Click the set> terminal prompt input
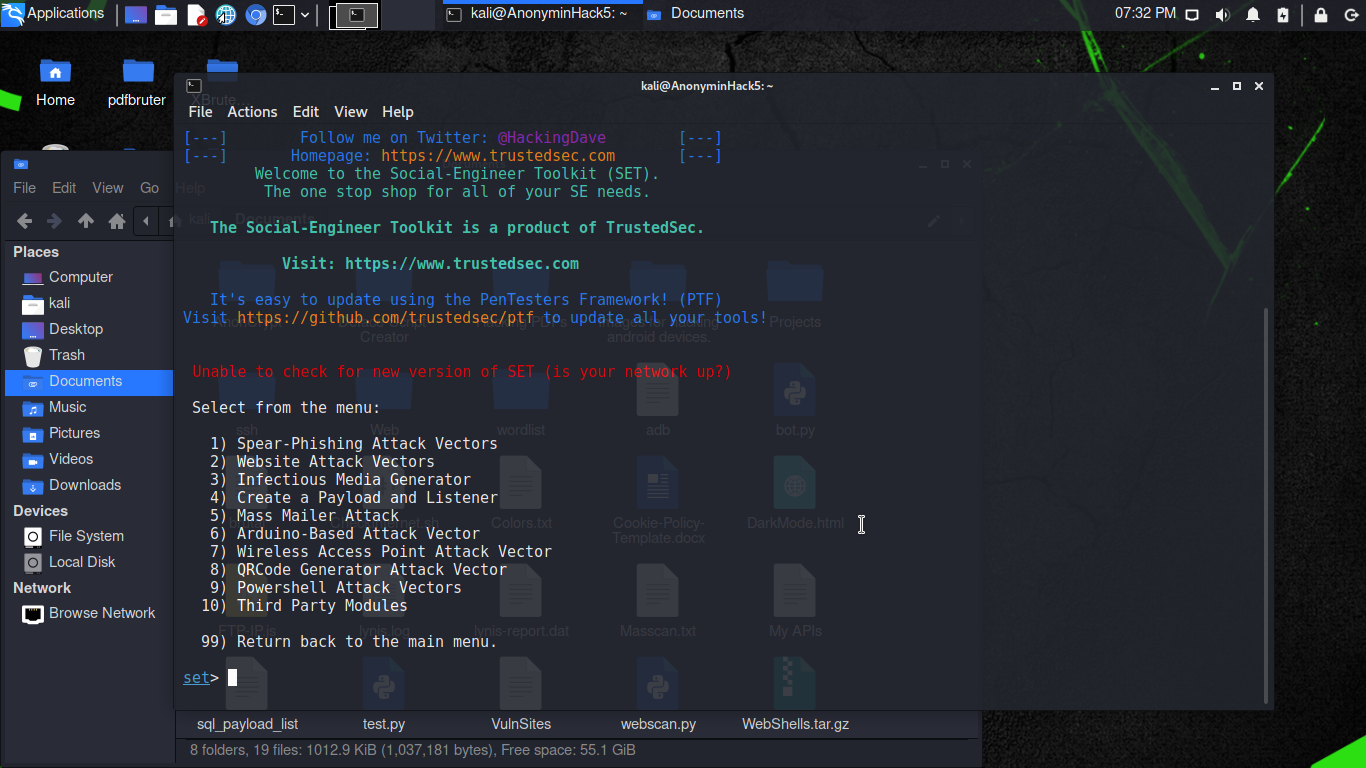Screen dimensions: 1366x768 (x=232, y=678)
